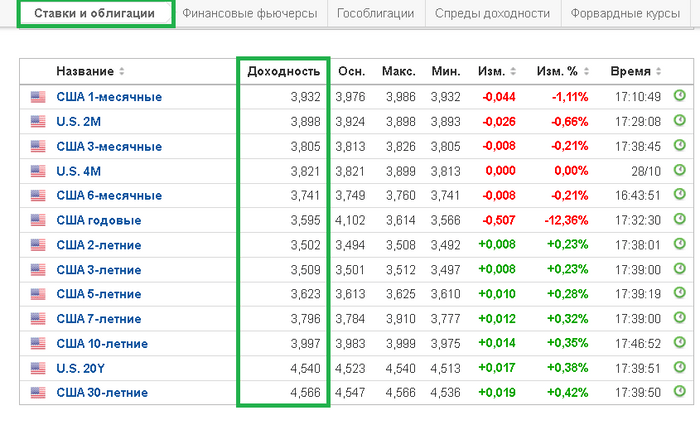Sort the table by Изм. % column
700x430 pixels.
(x=563, y=72)
